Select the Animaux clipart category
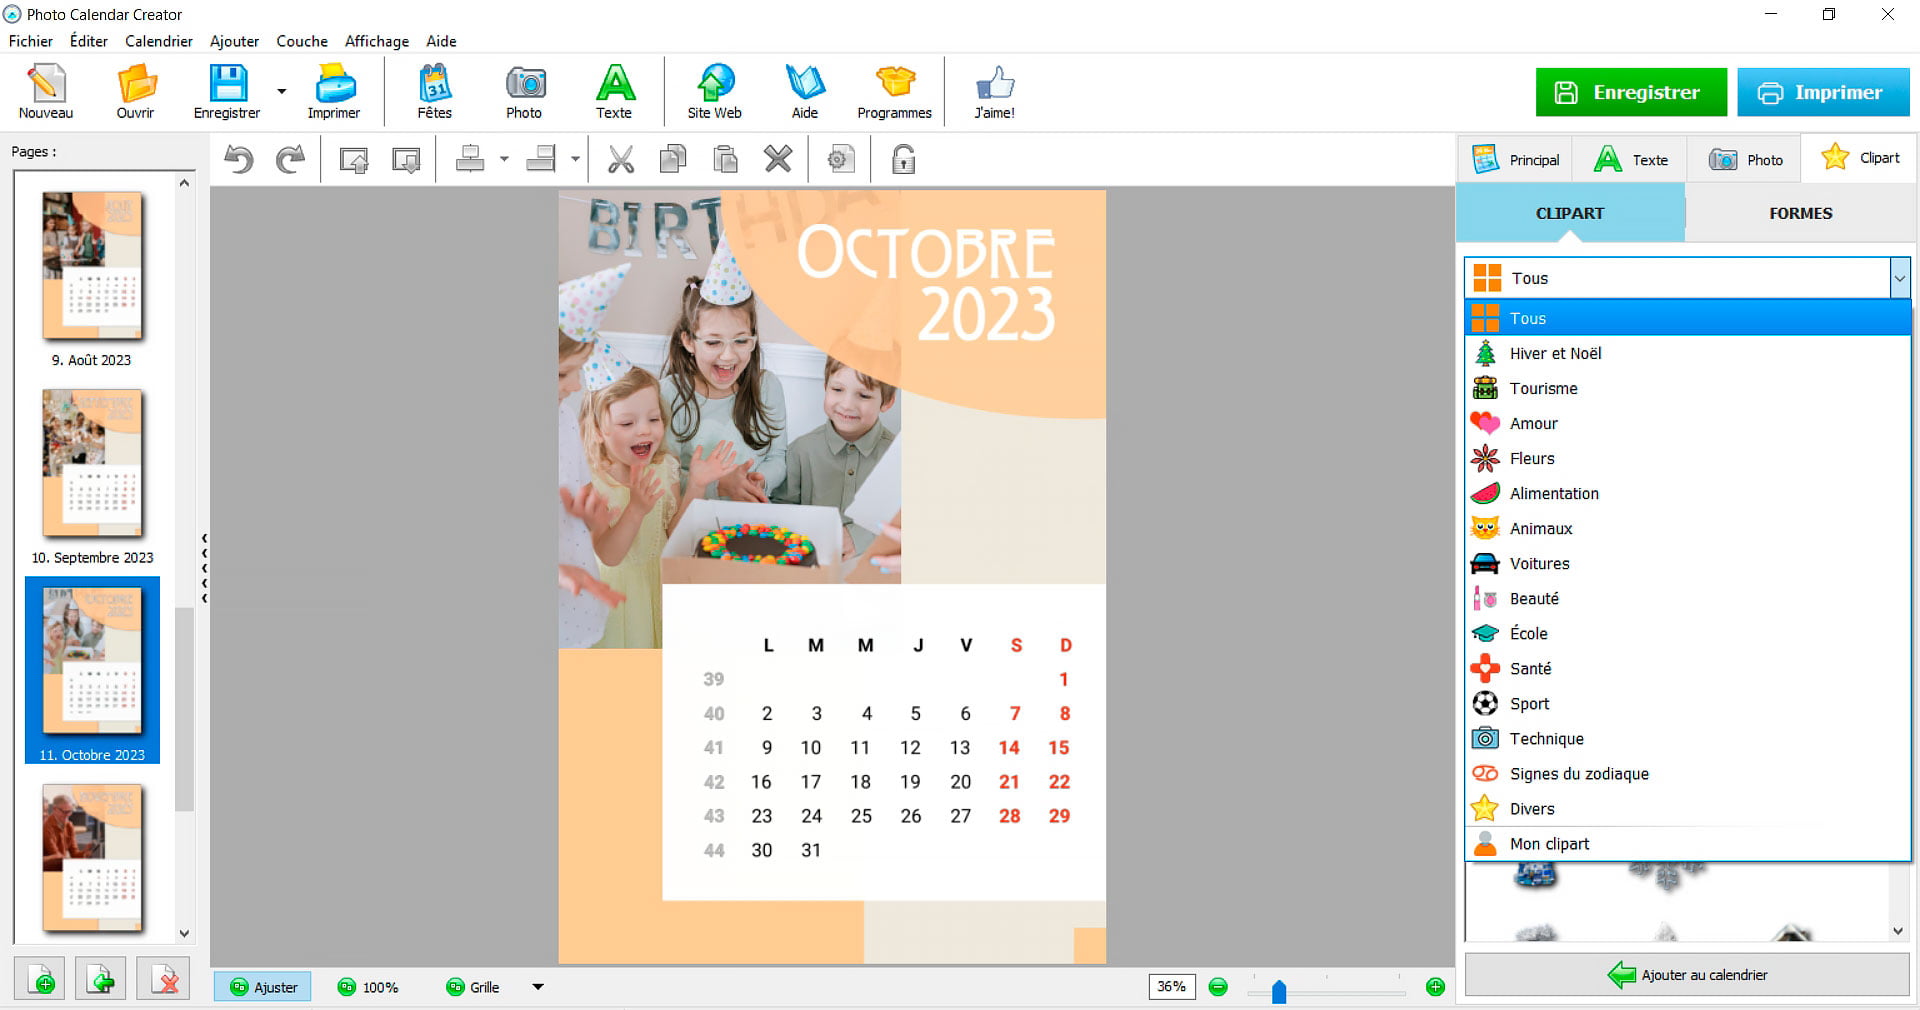Screen dimensions: 1920x1010 click(x=1540, y=528)
